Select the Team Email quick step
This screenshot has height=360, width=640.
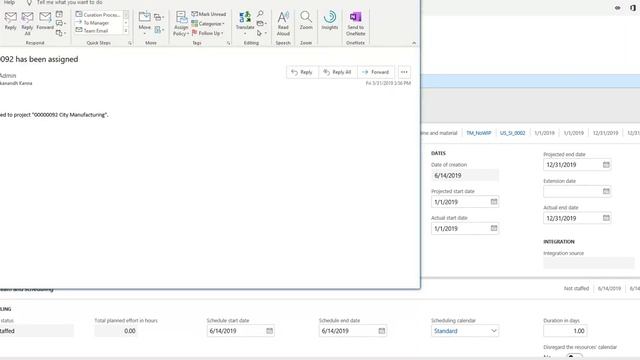[x=92, y=31]
